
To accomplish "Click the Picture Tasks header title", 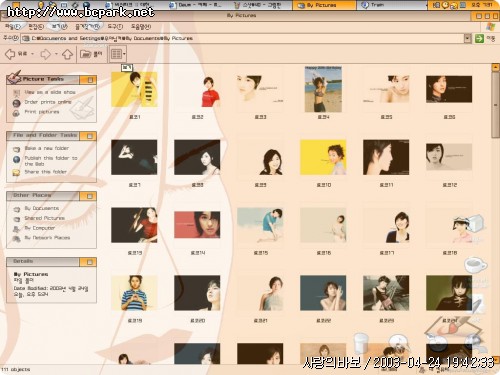I will 43,79.
